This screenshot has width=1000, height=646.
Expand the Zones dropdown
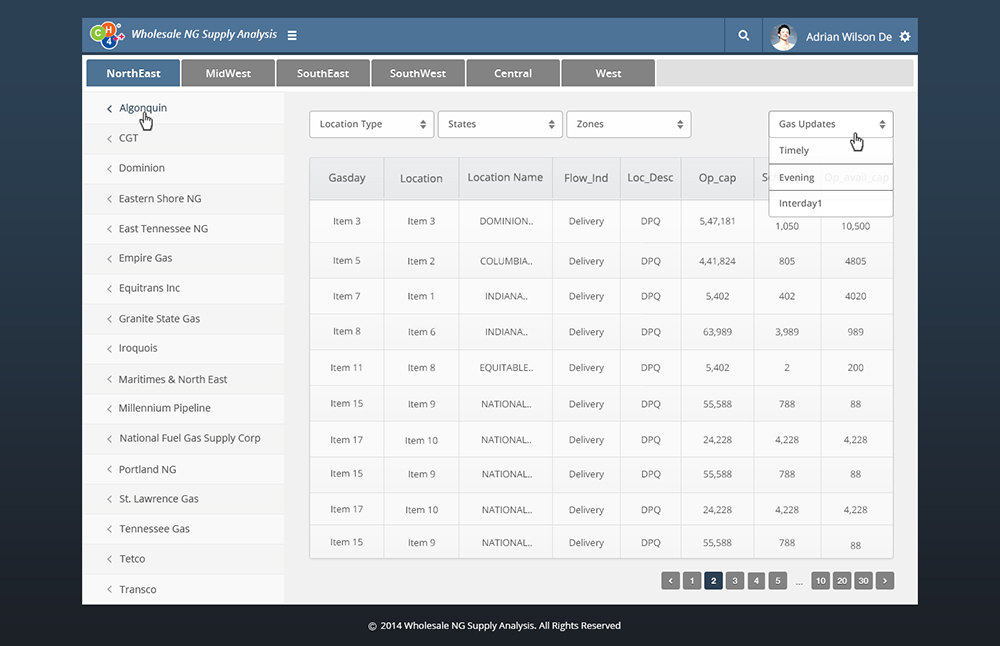[627, 124]
